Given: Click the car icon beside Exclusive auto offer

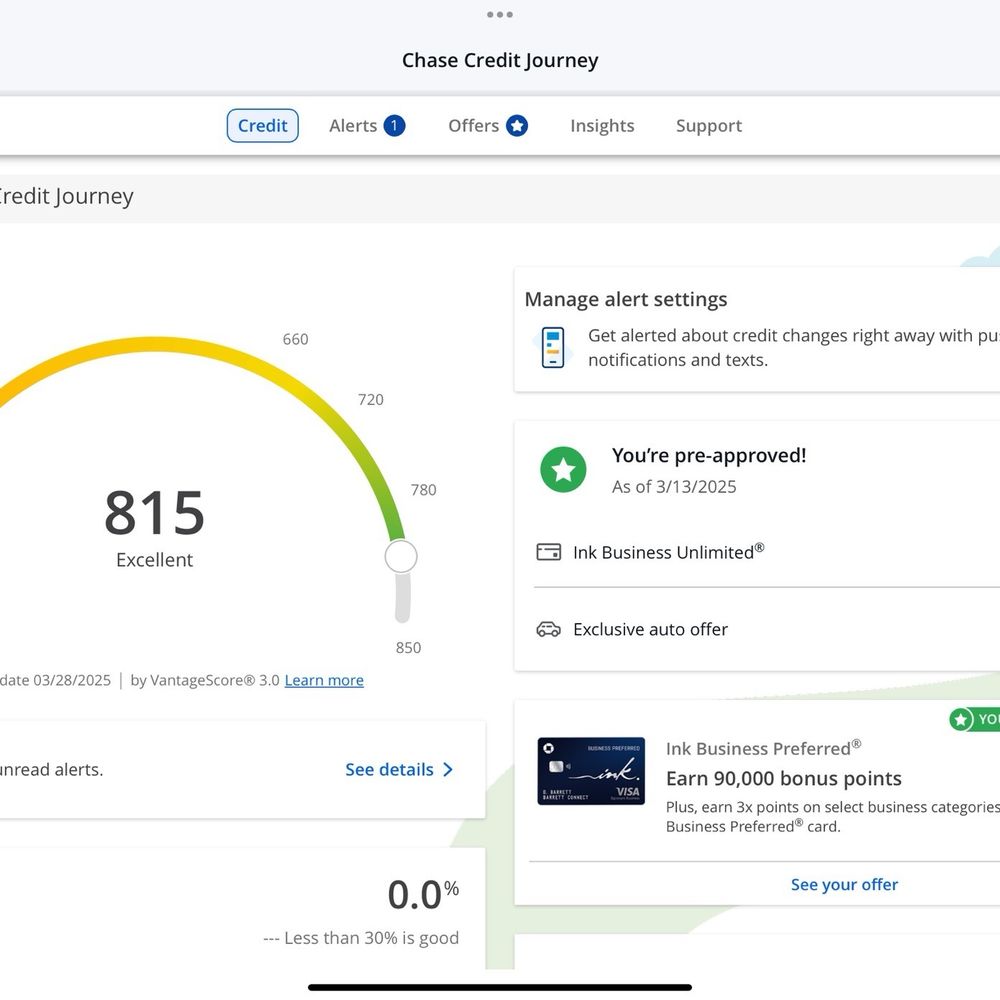Looking at the screenshot, I should click(x=548, y=629).
